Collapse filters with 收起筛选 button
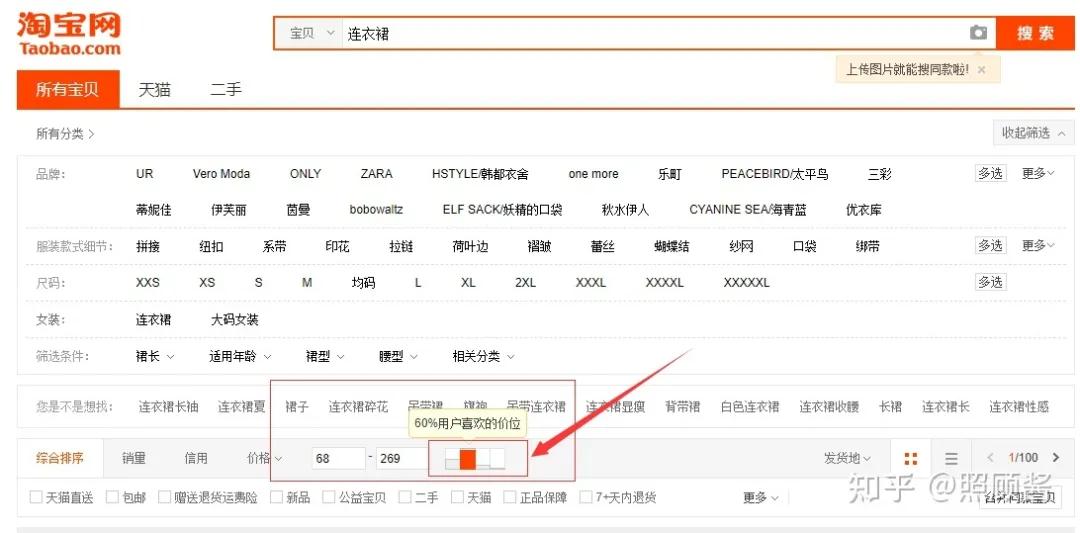 coord(1033,133)
